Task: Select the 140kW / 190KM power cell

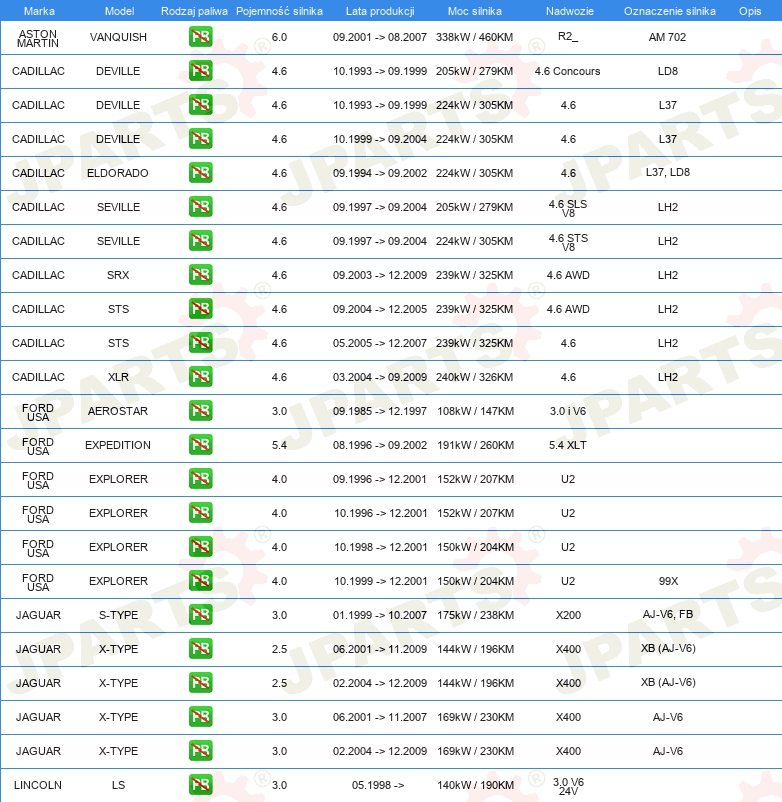Action: coord(475,785)
